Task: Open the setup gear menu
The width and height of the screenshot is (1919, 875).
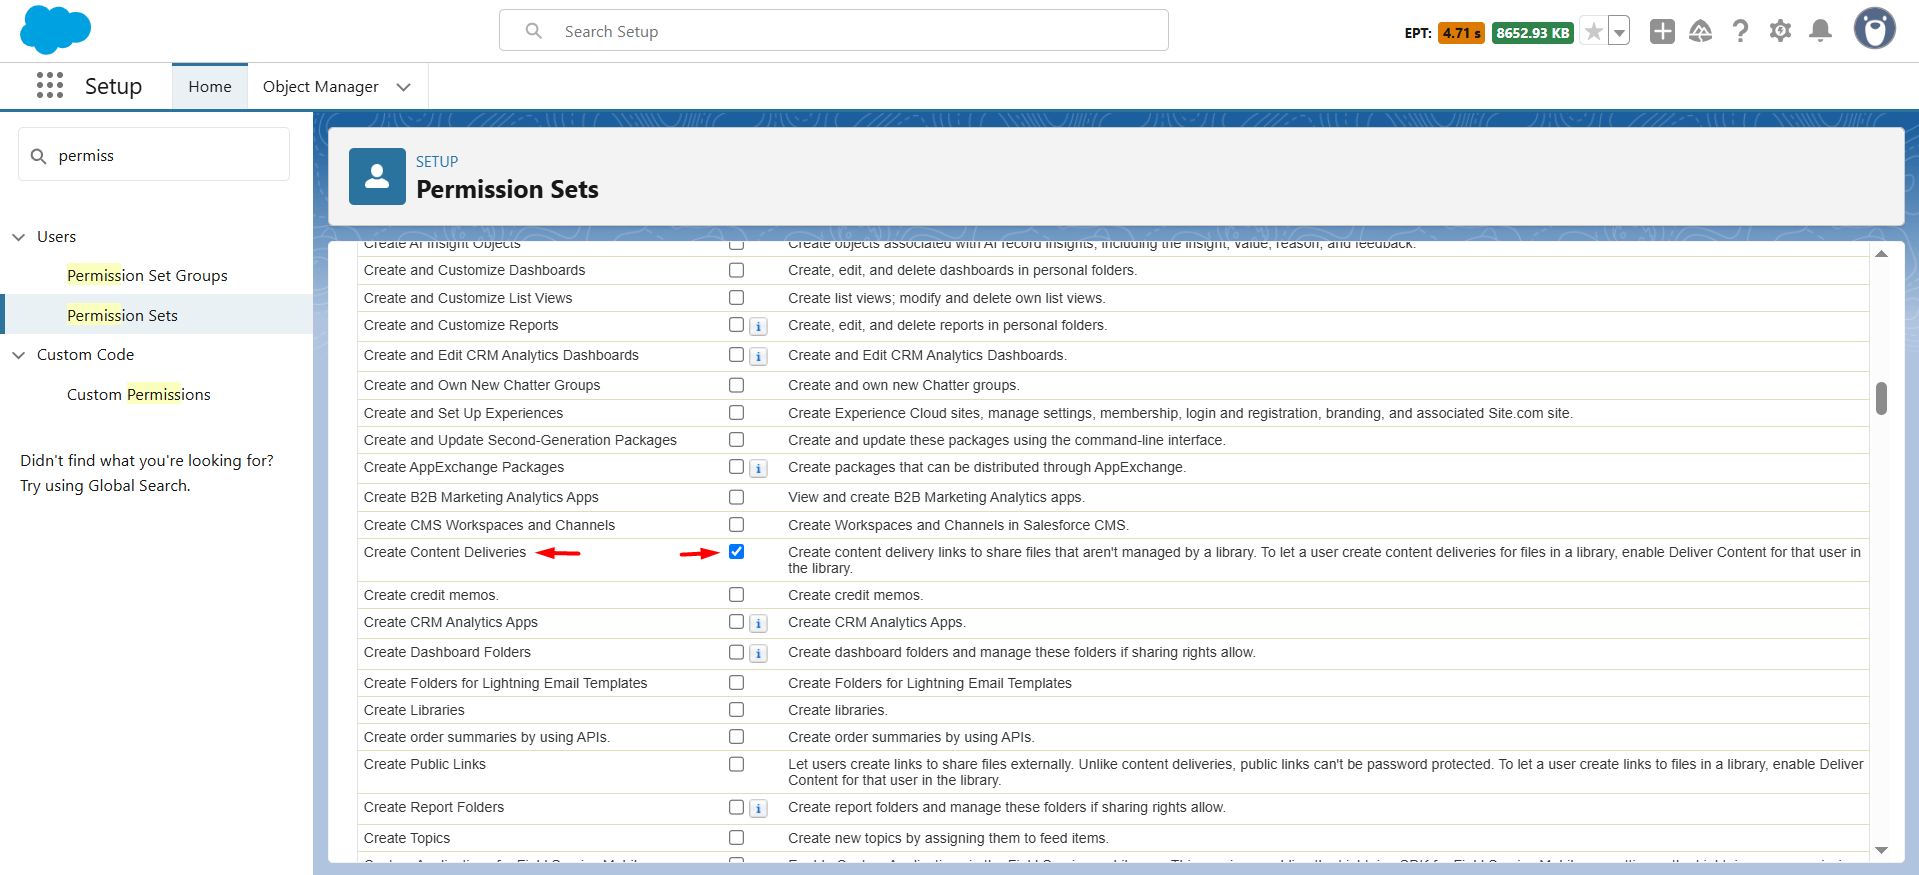Action: [x=1781, y=31]
